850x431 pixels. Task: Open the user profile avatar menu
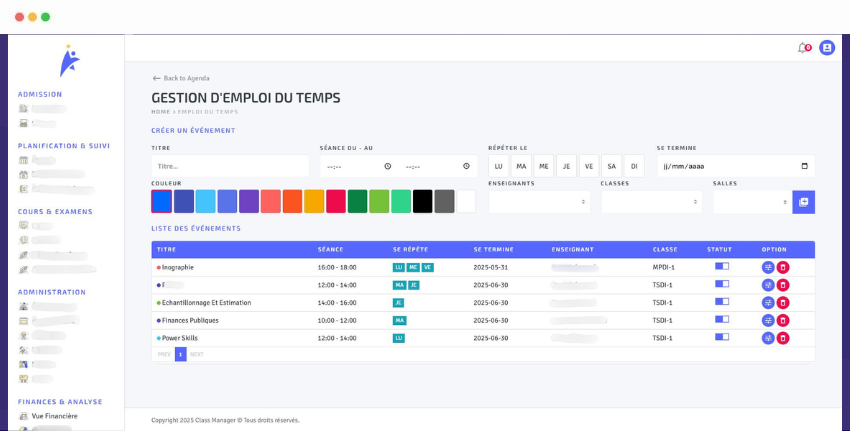pyautogui.click(x=827, y=48)
